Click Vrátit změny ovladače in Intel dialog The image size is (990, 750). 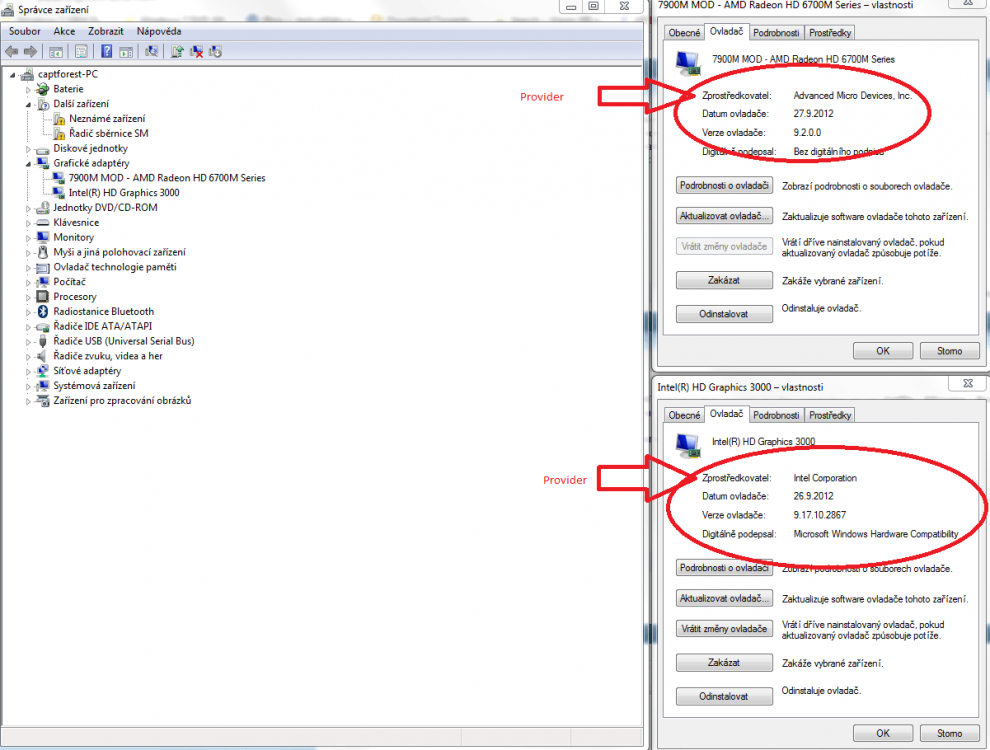pos(724,629)
